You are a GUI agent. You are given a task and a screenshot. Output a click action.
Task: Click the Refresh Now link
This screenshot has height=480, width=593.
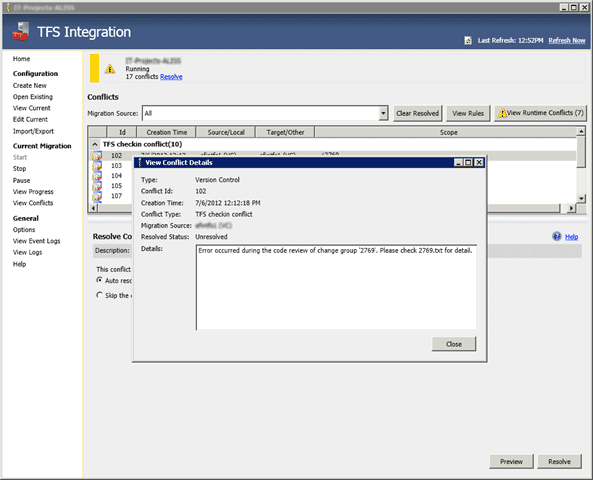[567, 40]
